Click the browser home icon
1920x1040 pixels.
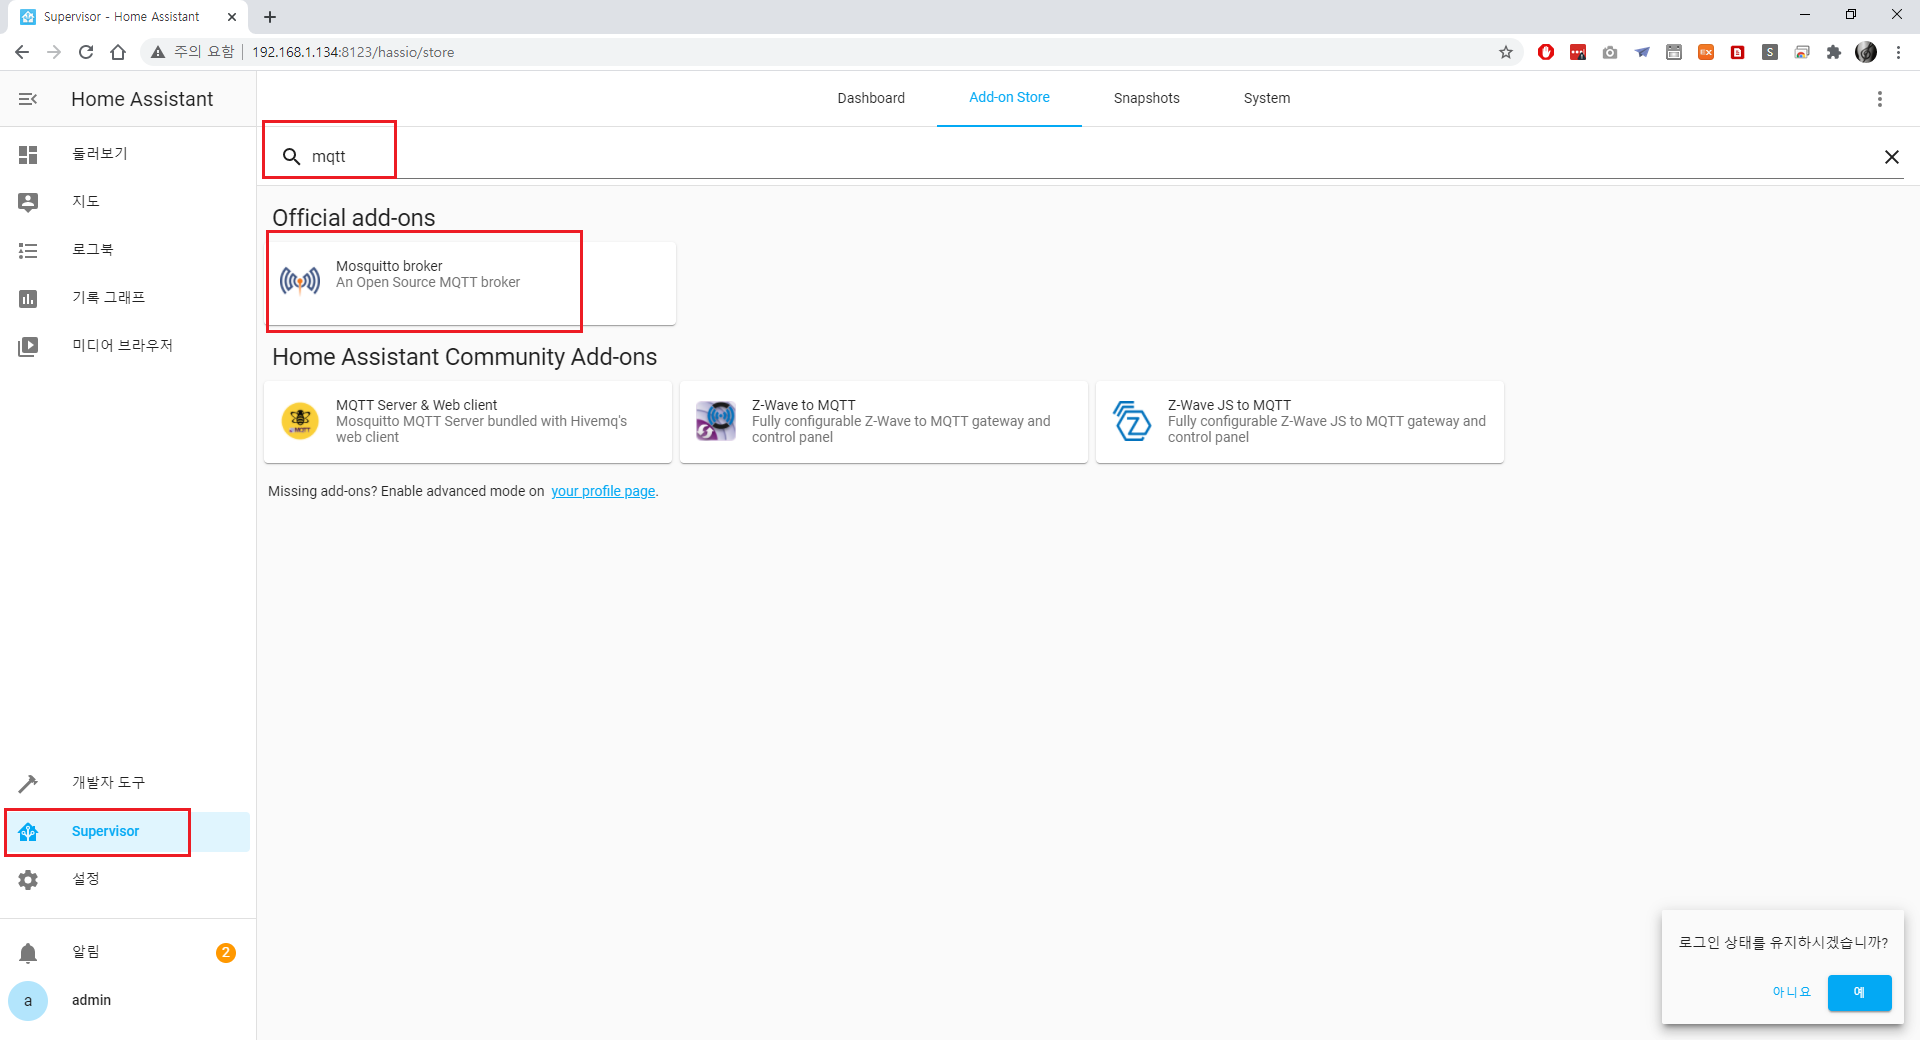coord(118,52)
